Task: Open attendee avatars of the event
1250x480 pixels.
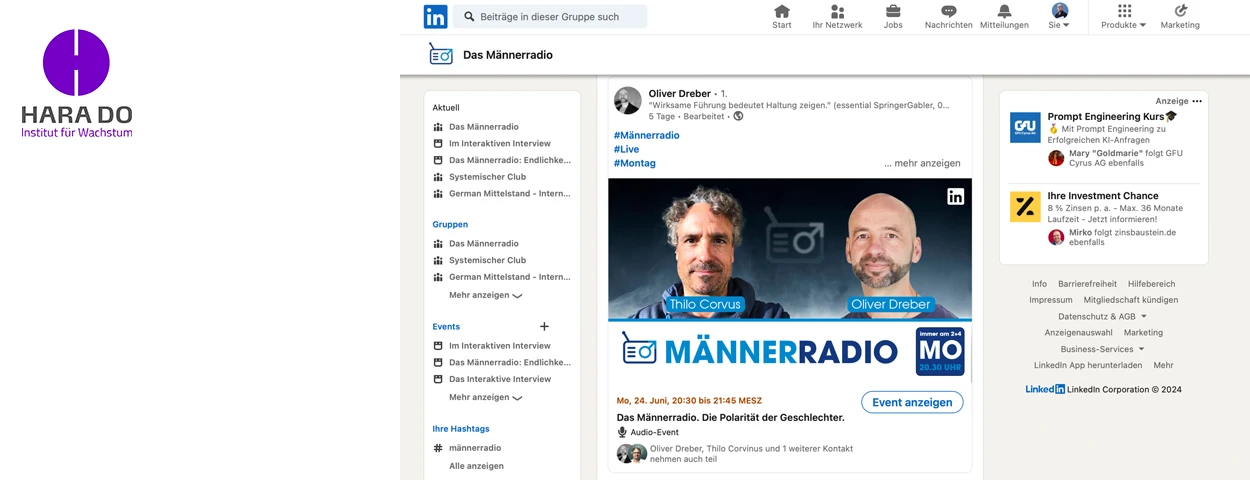Action: [632, 454]
